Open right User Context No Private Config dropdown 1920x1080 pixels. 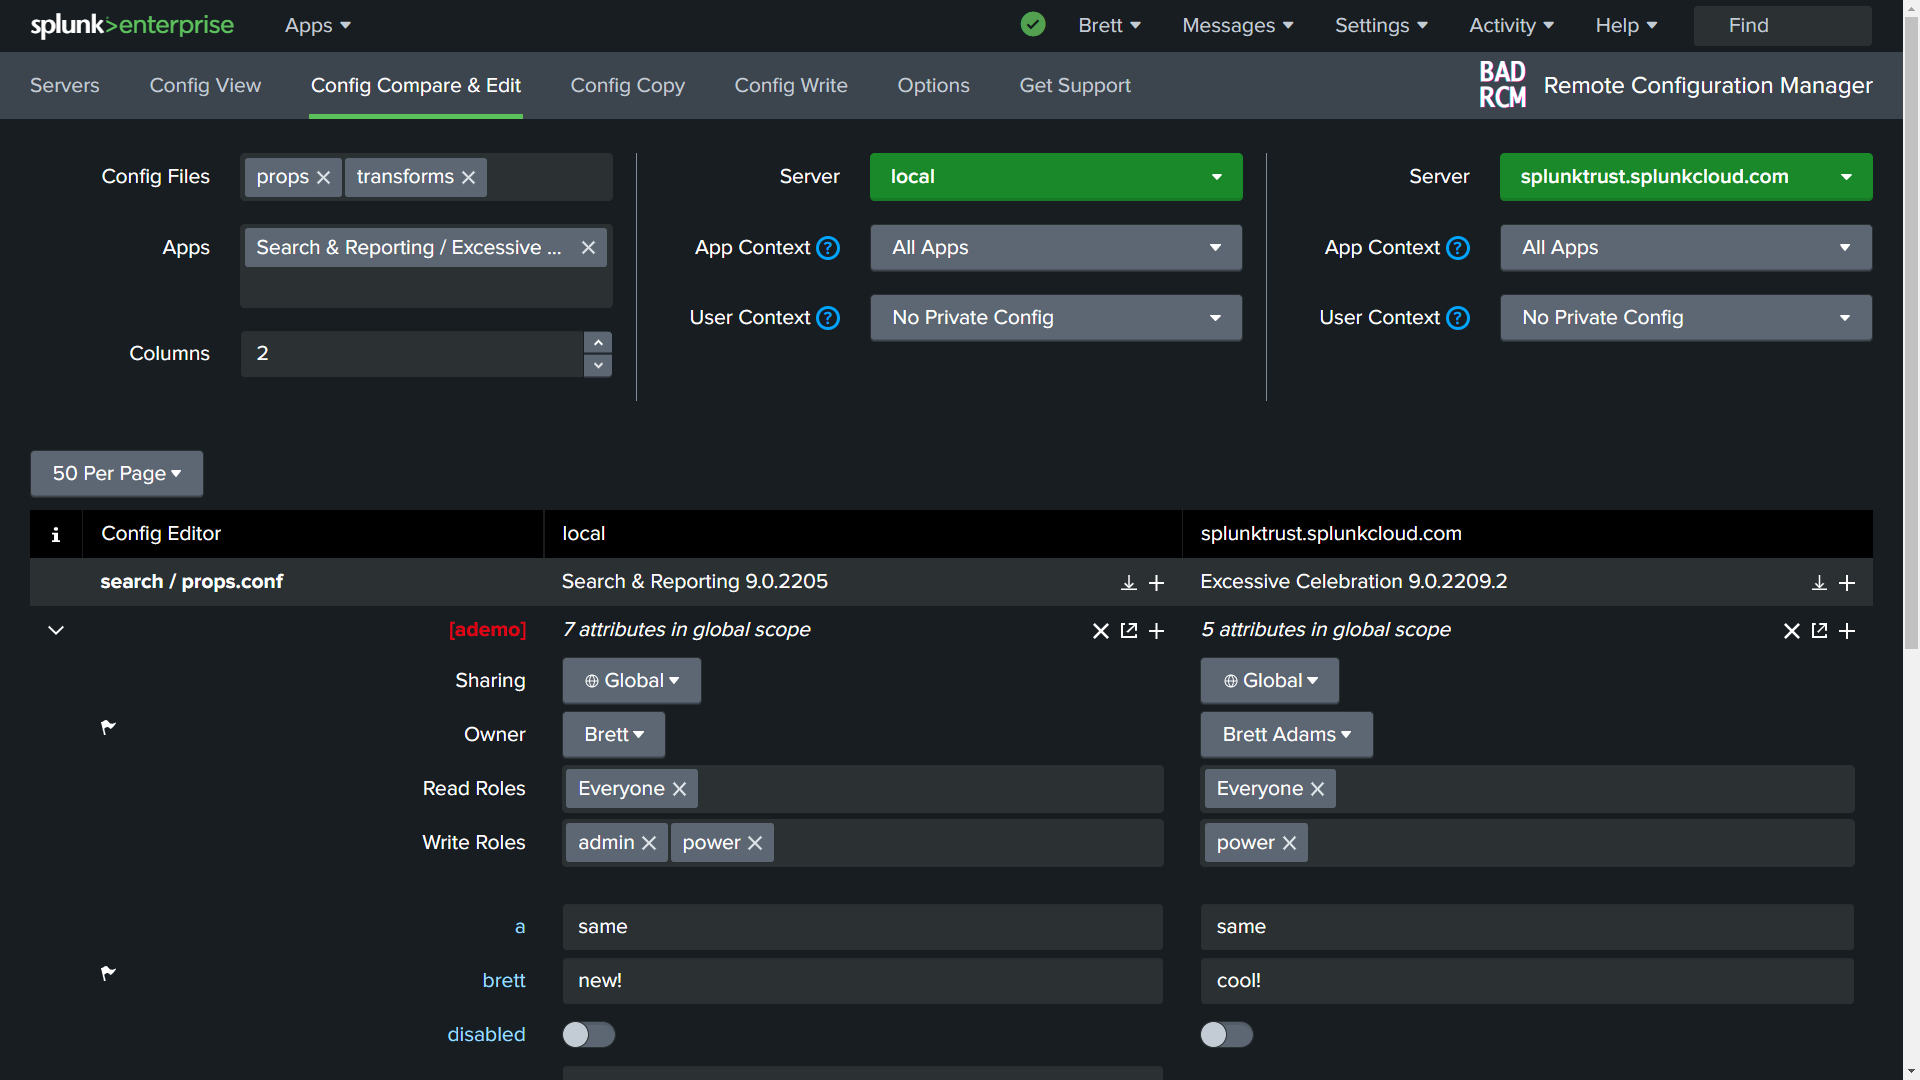pos(1686,318)
